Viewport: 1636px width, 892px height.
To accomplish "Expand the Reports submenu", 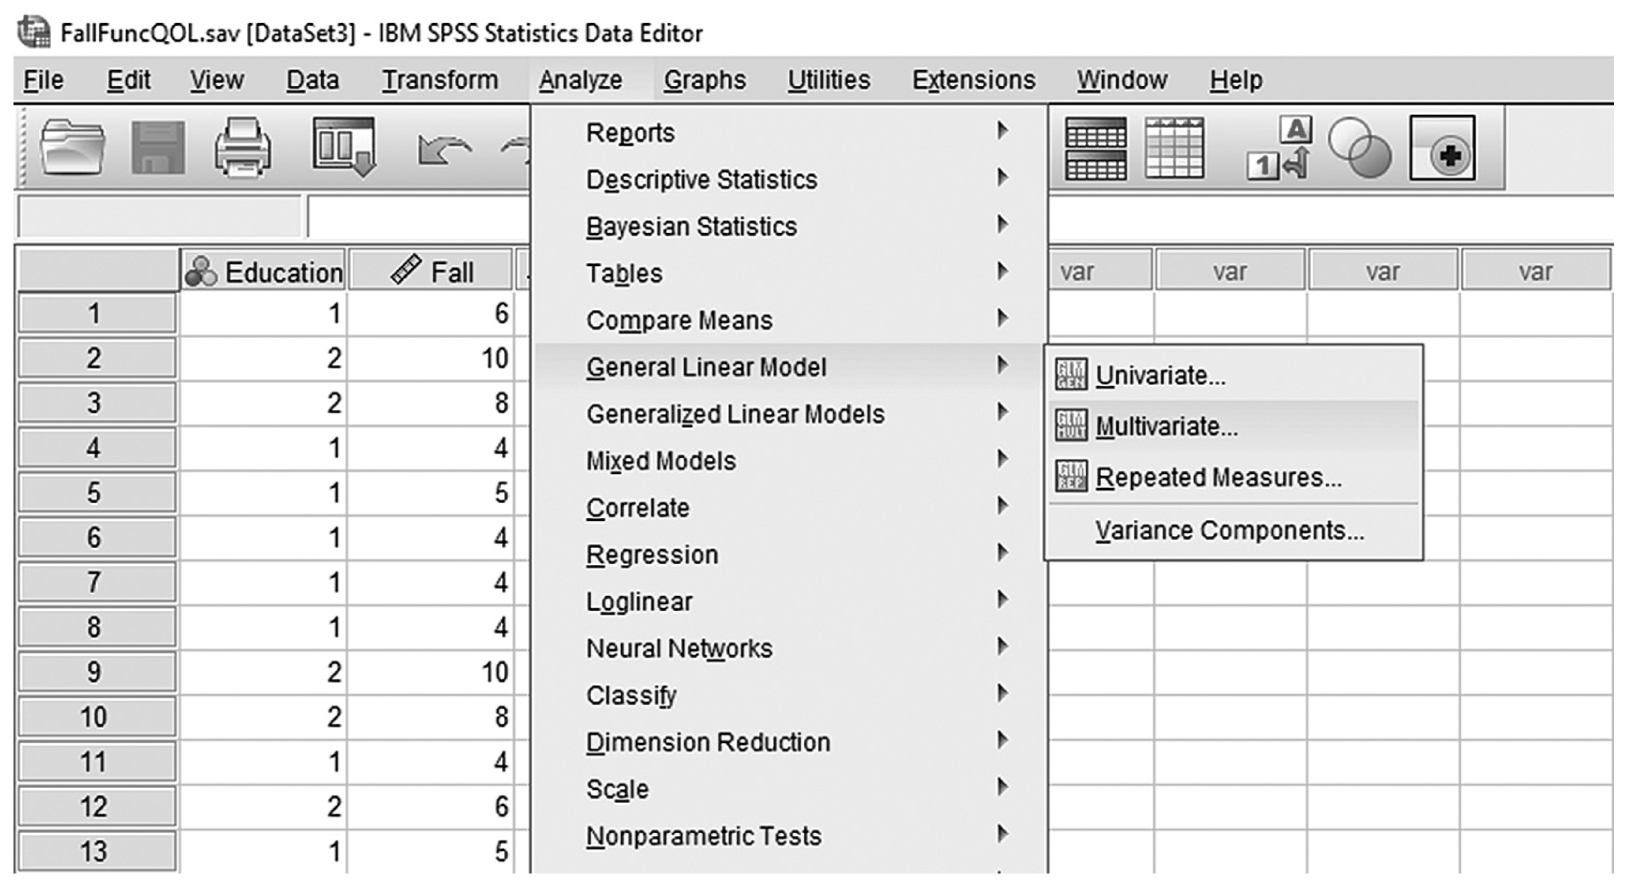I will [x=790, y=132].
